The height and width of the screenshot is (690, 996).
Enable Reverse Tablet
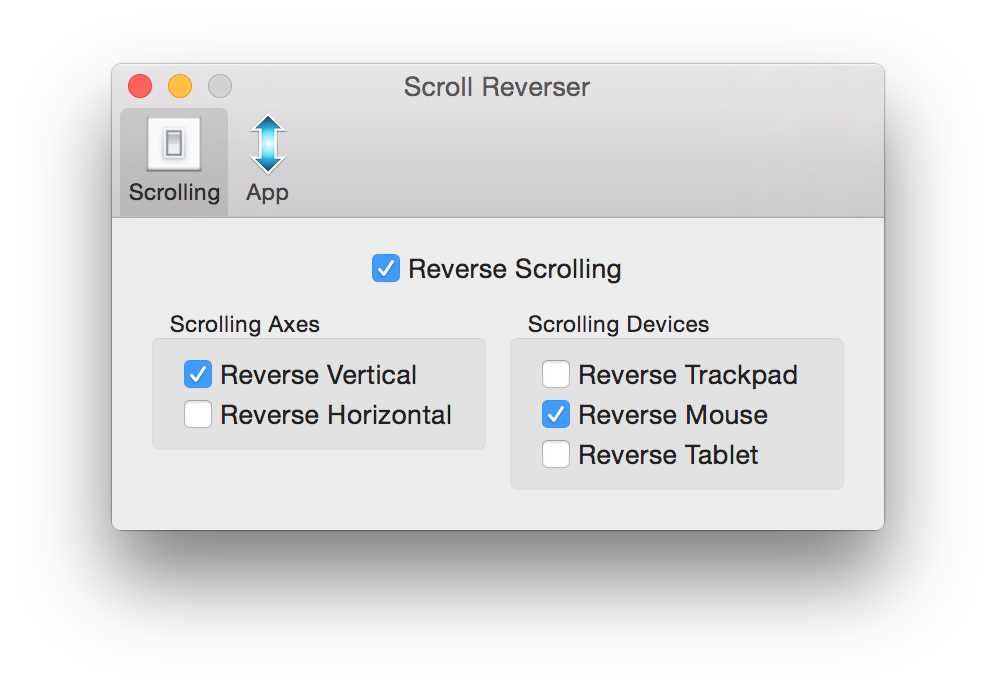556,454
